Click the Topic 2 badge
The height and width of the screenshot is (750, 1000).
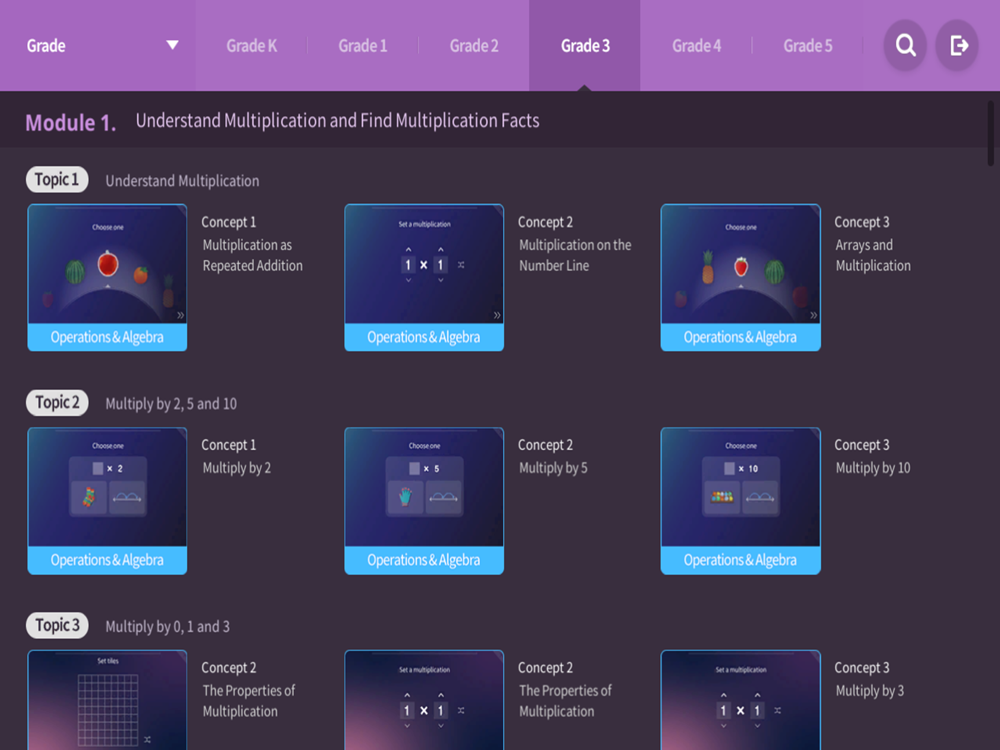(x=57, y=402)
